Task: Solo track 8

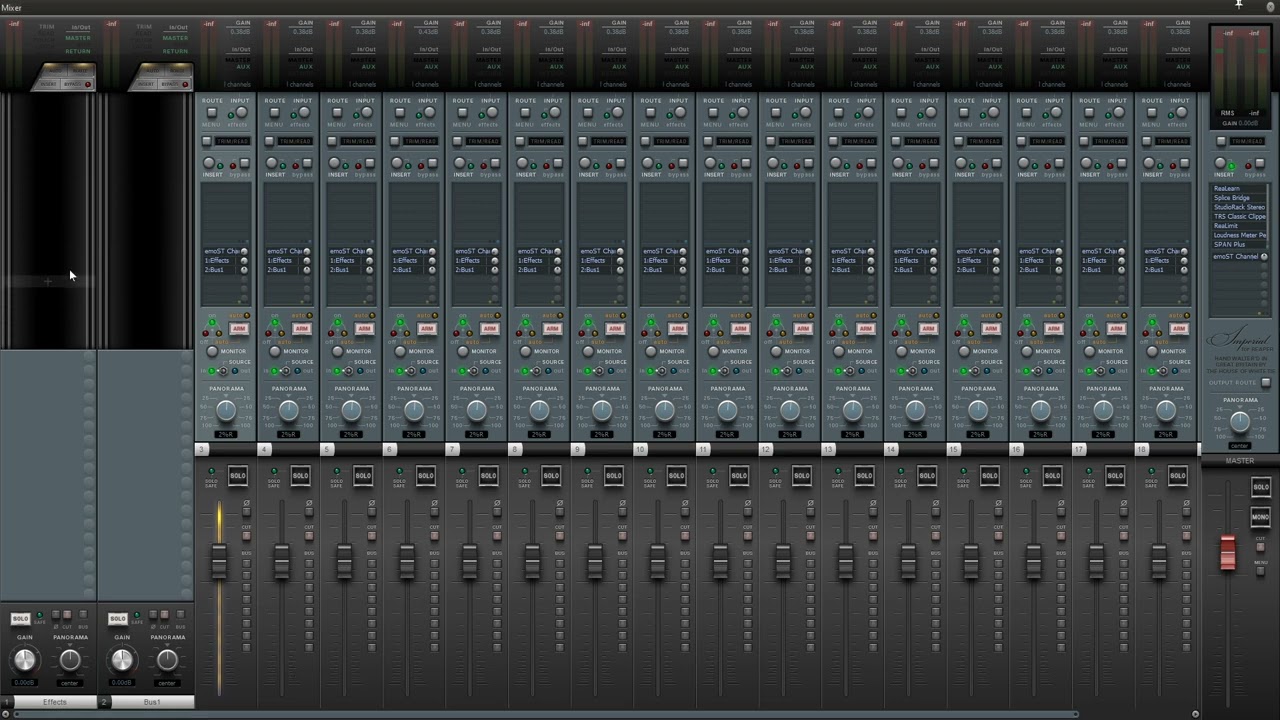Action: point(551,475)
